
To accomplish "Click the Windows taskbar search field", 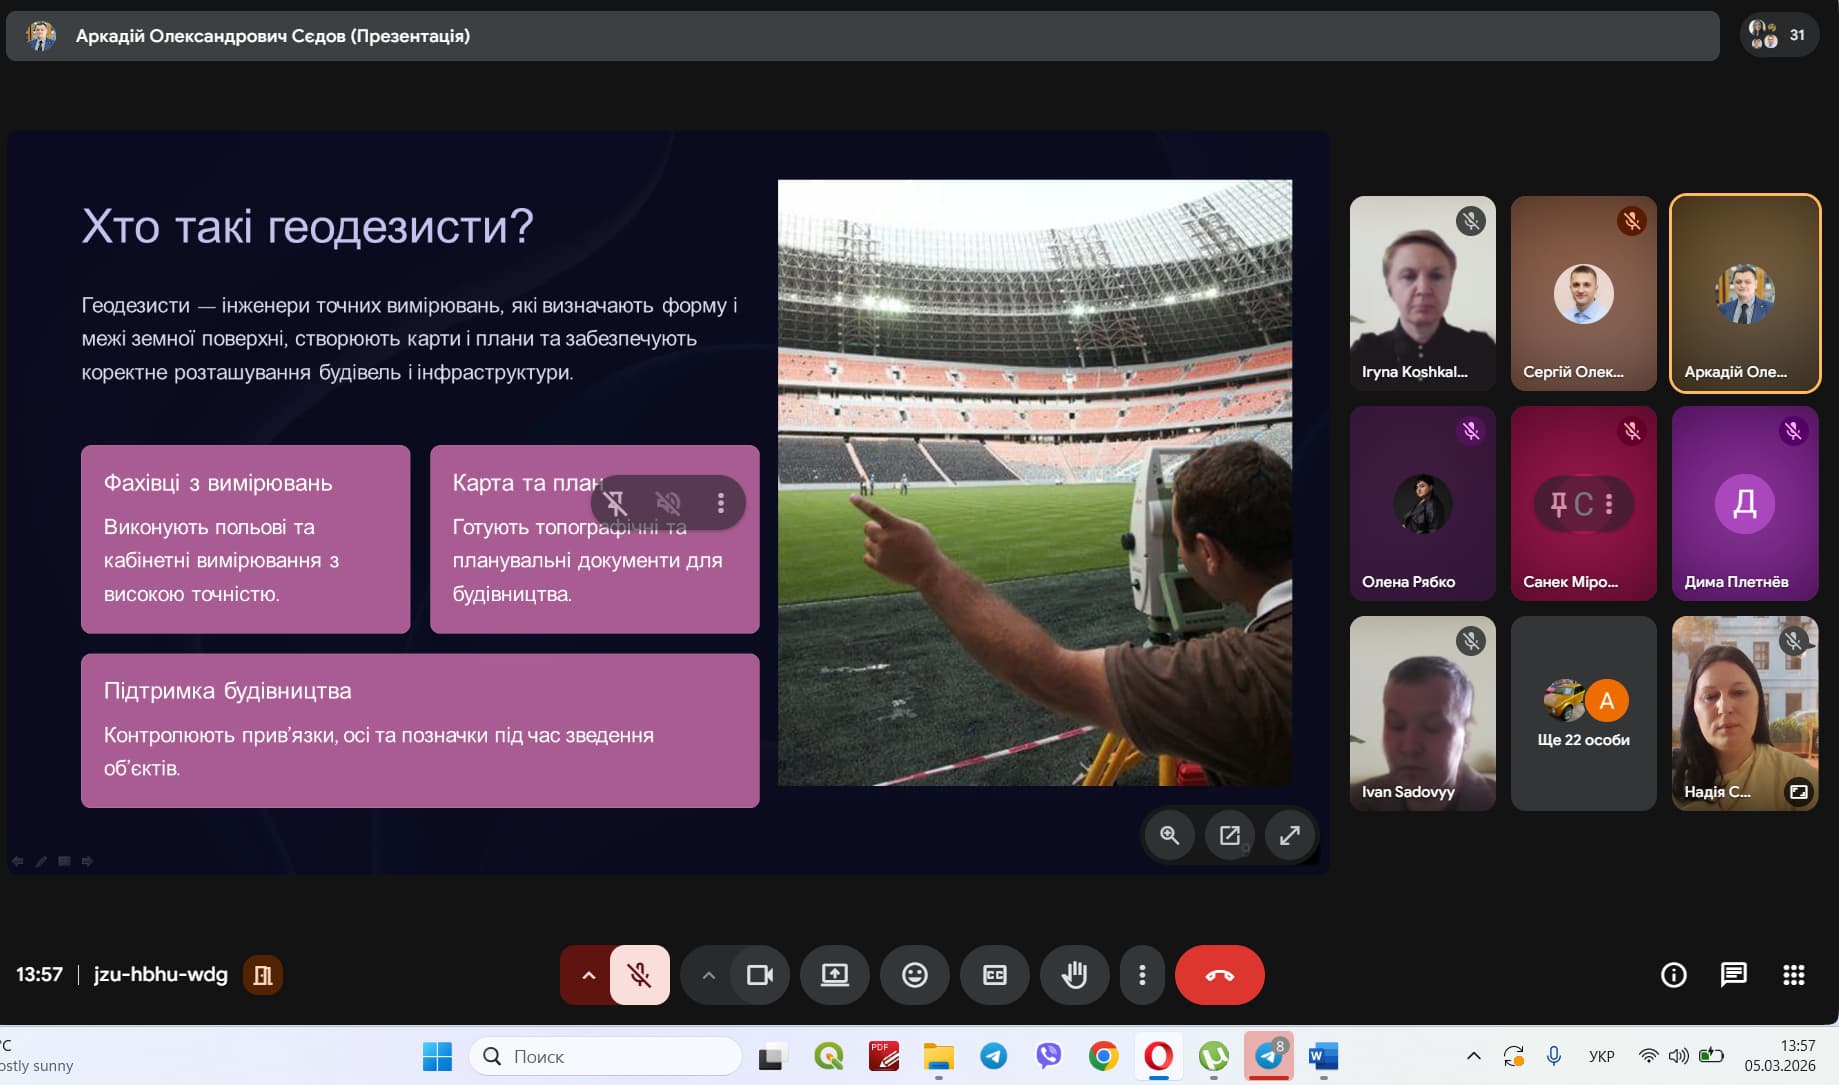I will (x=605, y=1056).
